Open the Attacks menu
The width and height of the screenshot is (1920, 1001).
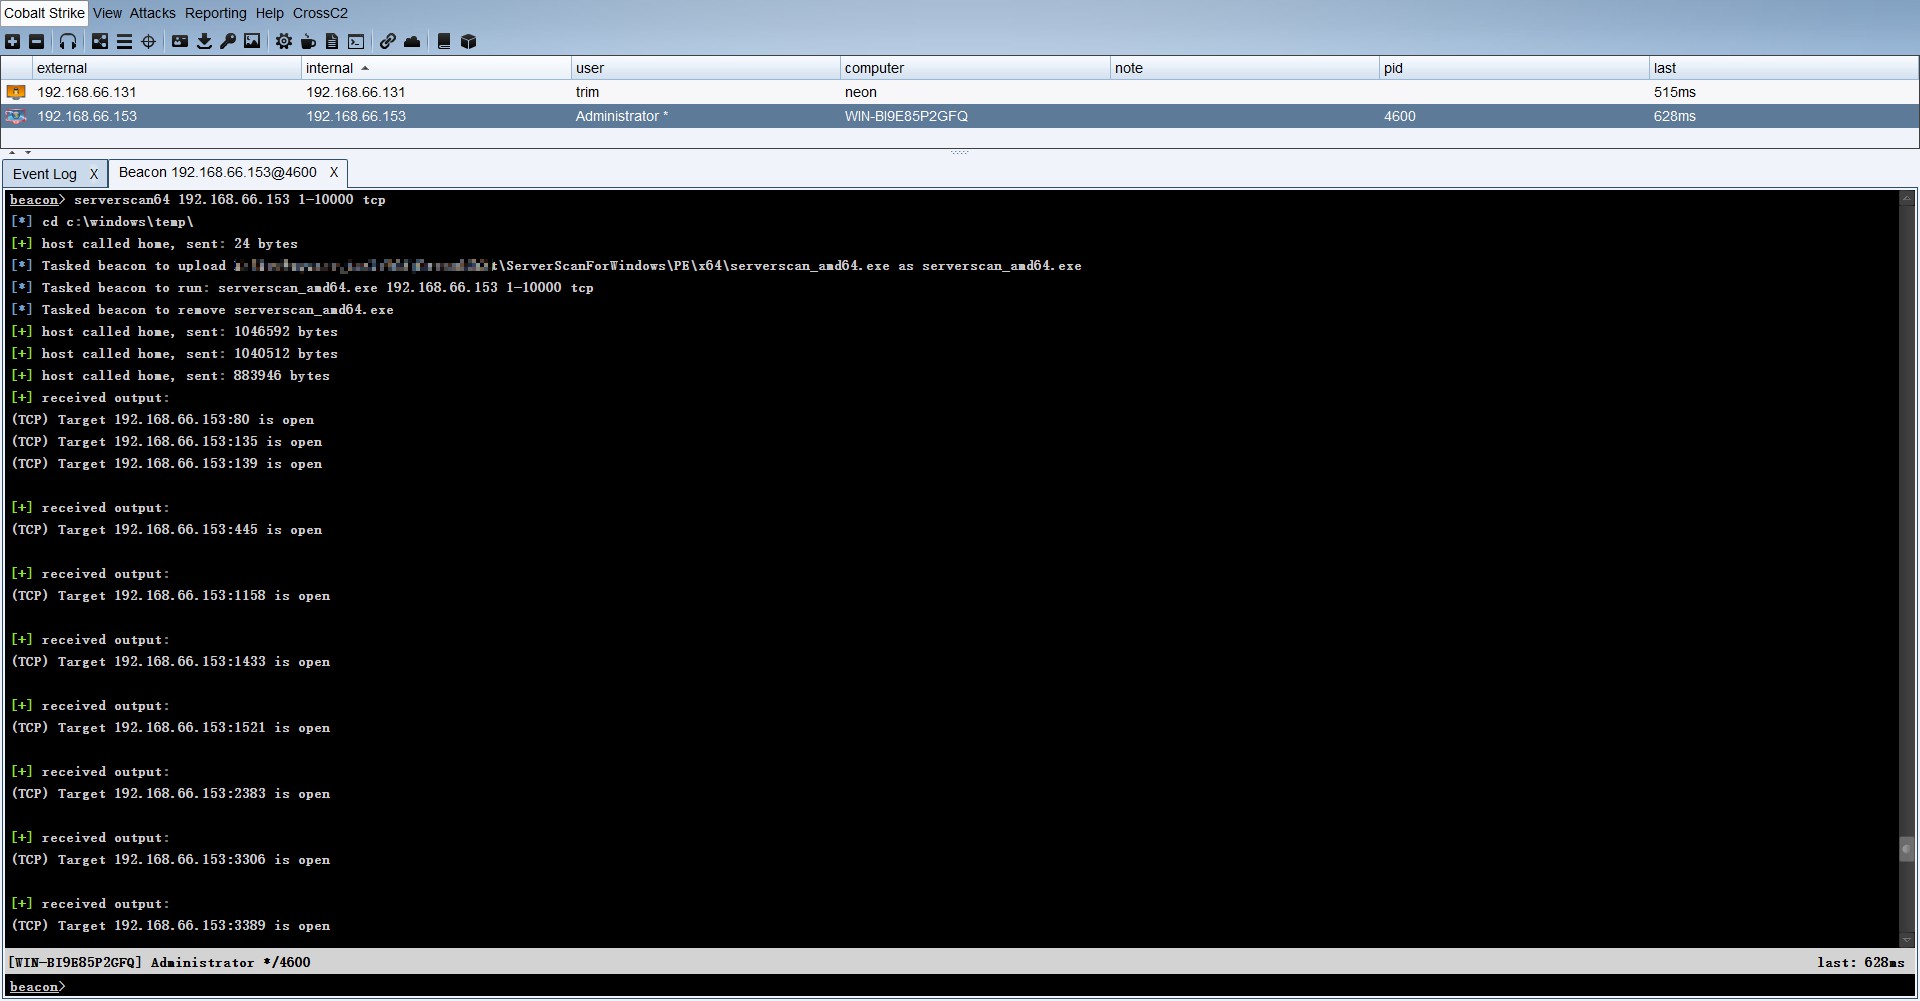[x=152, y=13]
